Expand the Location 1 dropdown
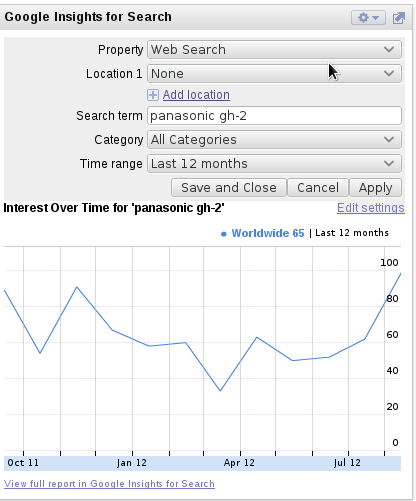This screenshot has height=501, width=416. (274, 74)
